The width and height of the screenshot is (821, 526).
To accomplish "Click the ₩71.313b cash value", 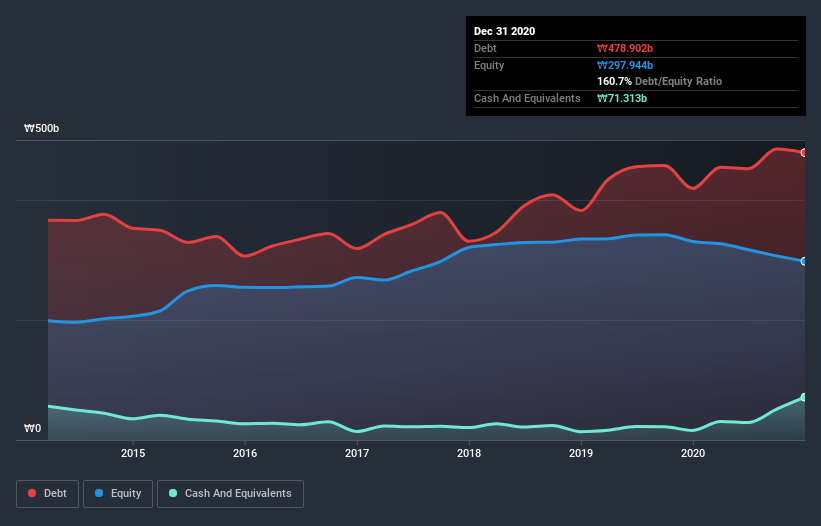I will point(622,98).
